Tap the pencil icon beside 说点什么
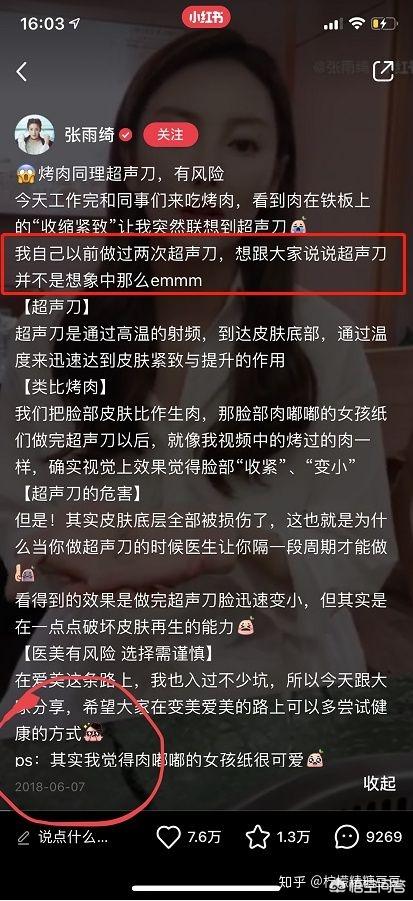This screenshot has height=901, width=413. [x=23, y=838]
